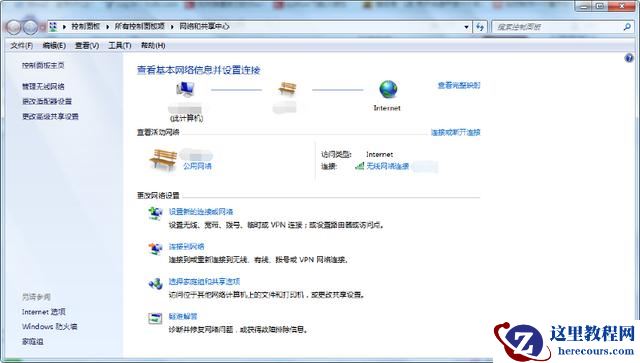Viewport: 640px width, 363px height.
Task: Open the 文件(F) menu
Action: coord(22,45)
